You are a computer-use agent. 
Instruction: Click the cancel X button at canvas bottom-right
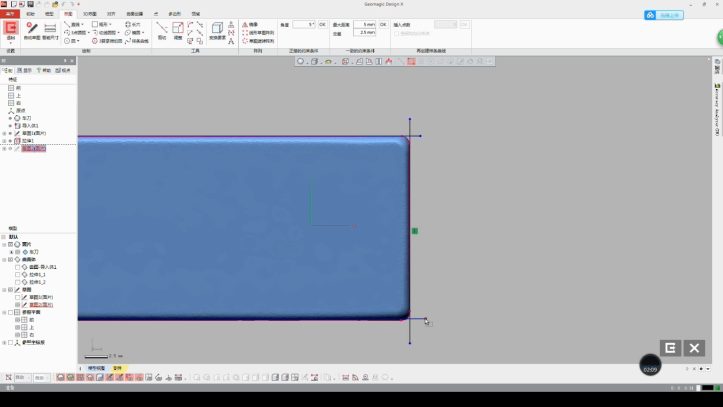tap(694, 348)
